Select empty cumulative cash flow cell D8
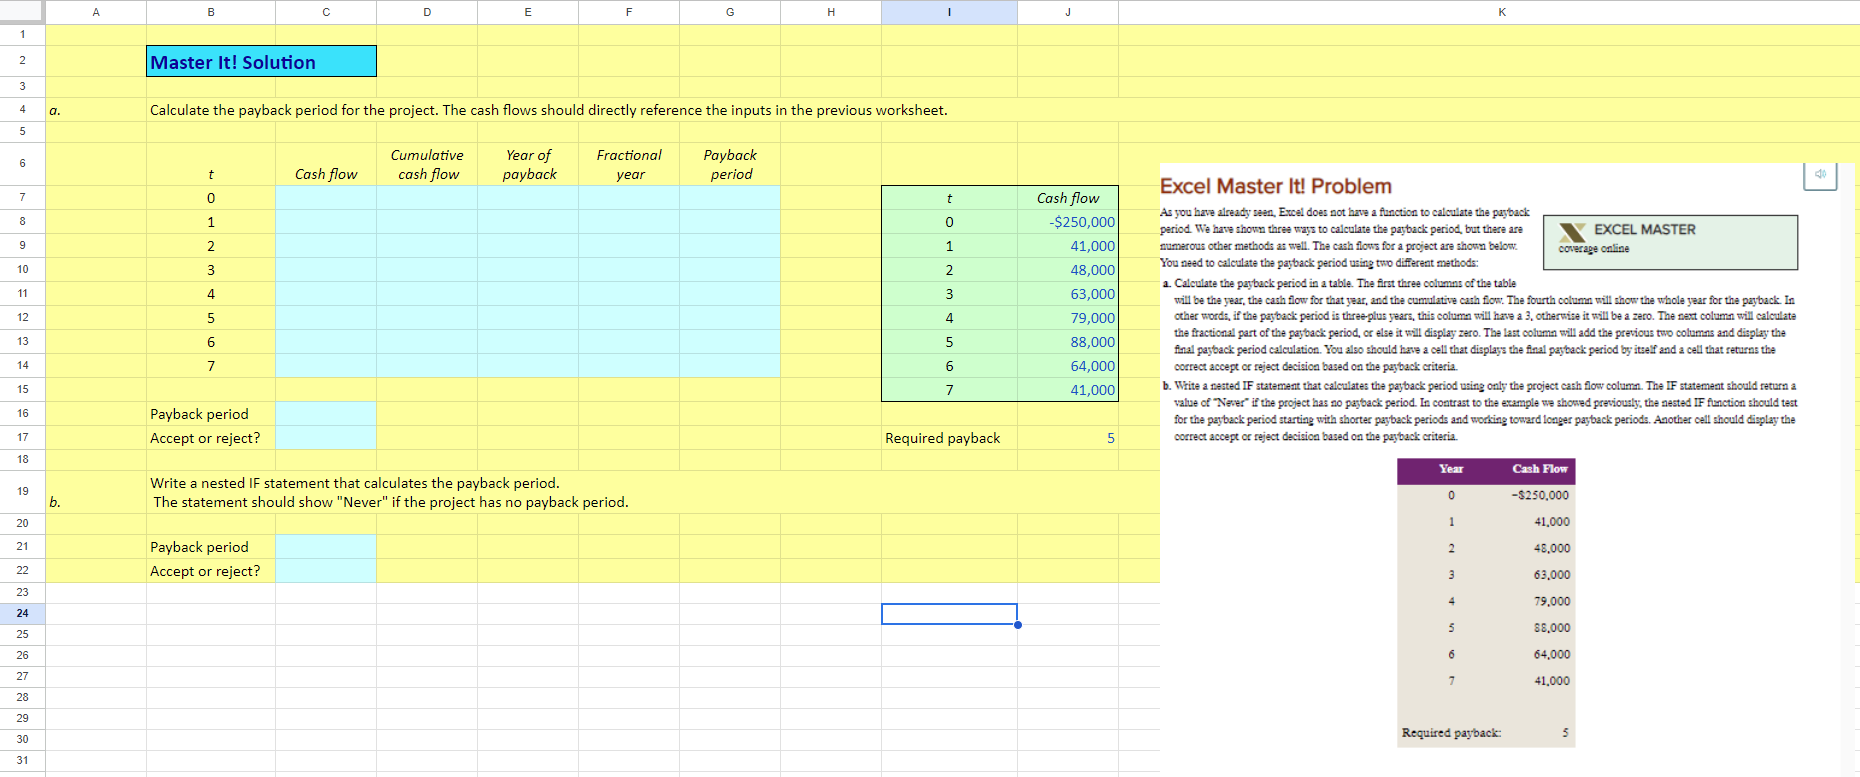The width and height of the screenshot is (1860, 777). (427, 222)
